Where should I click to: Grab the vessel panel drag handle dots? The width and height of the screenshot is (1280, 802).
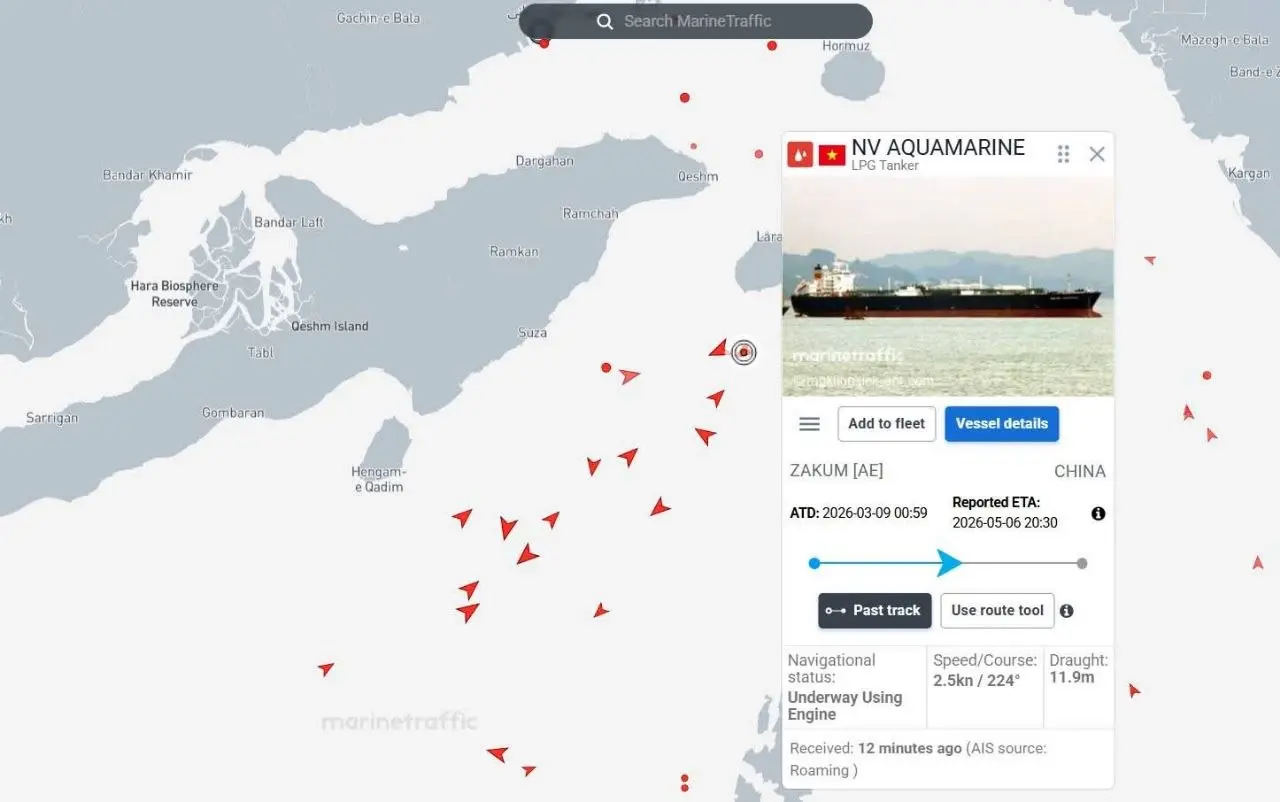[x=1063, y=154]
